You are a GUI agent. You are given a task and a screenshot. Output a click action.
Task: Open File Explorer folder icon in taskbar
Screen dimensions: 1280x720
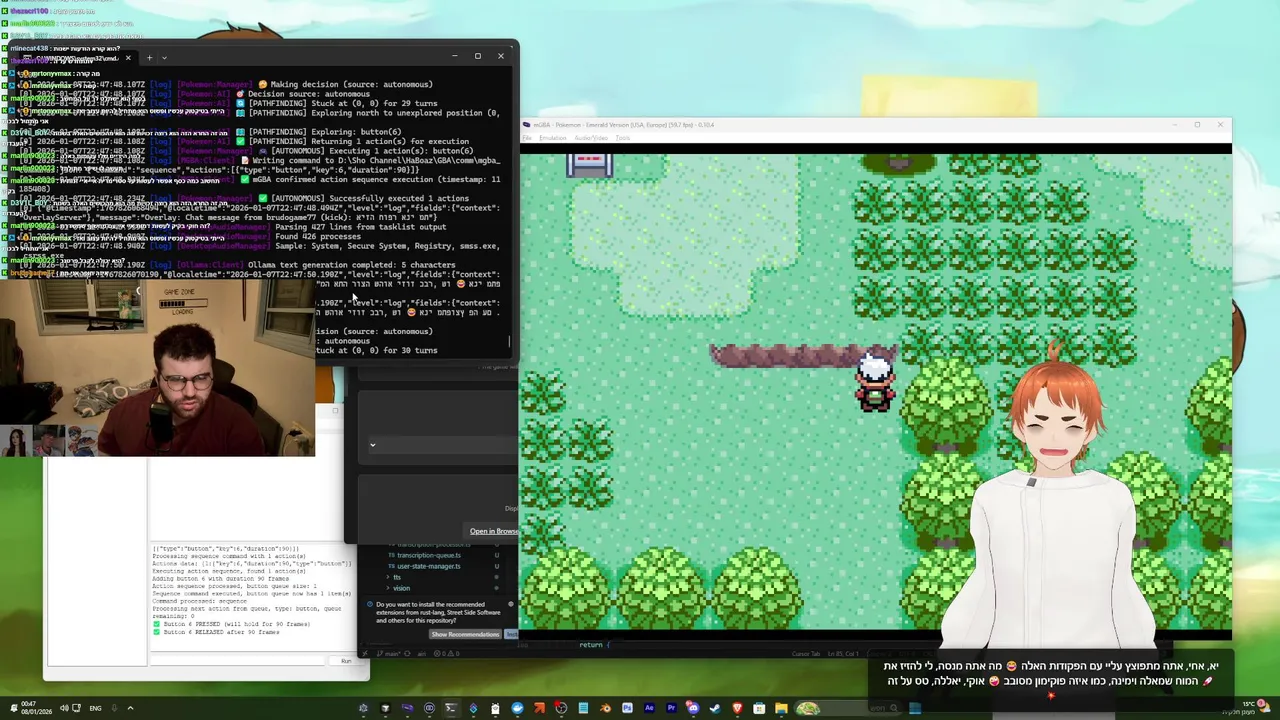(781, 708)
